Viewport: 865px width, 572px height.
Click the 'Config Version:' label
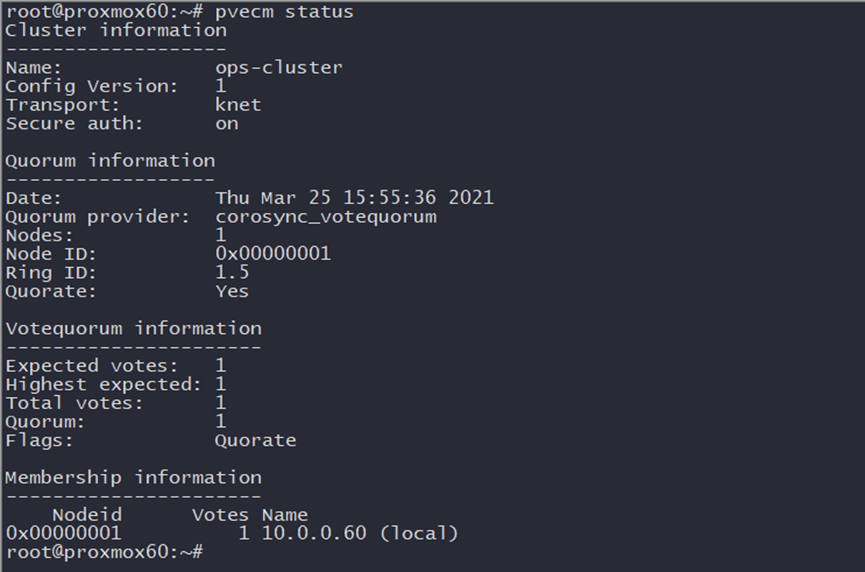pyautogui.click(x=92, y=87)
